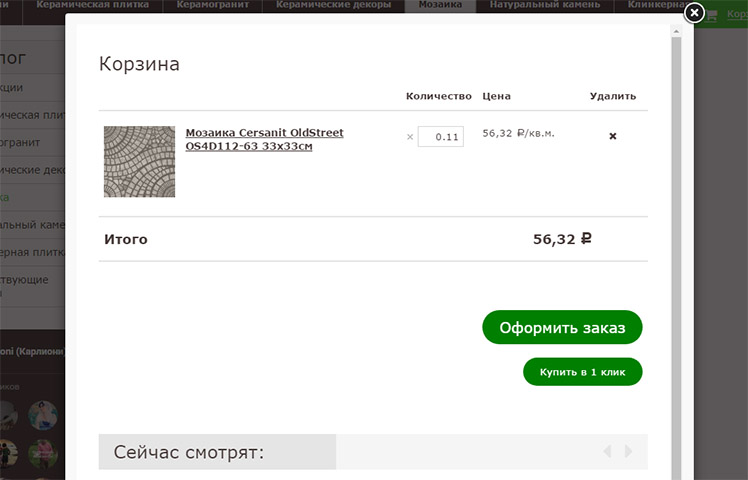748x480 pixels.
Task: Click the Корзина link next to cart icon
Action: [737, 14]
